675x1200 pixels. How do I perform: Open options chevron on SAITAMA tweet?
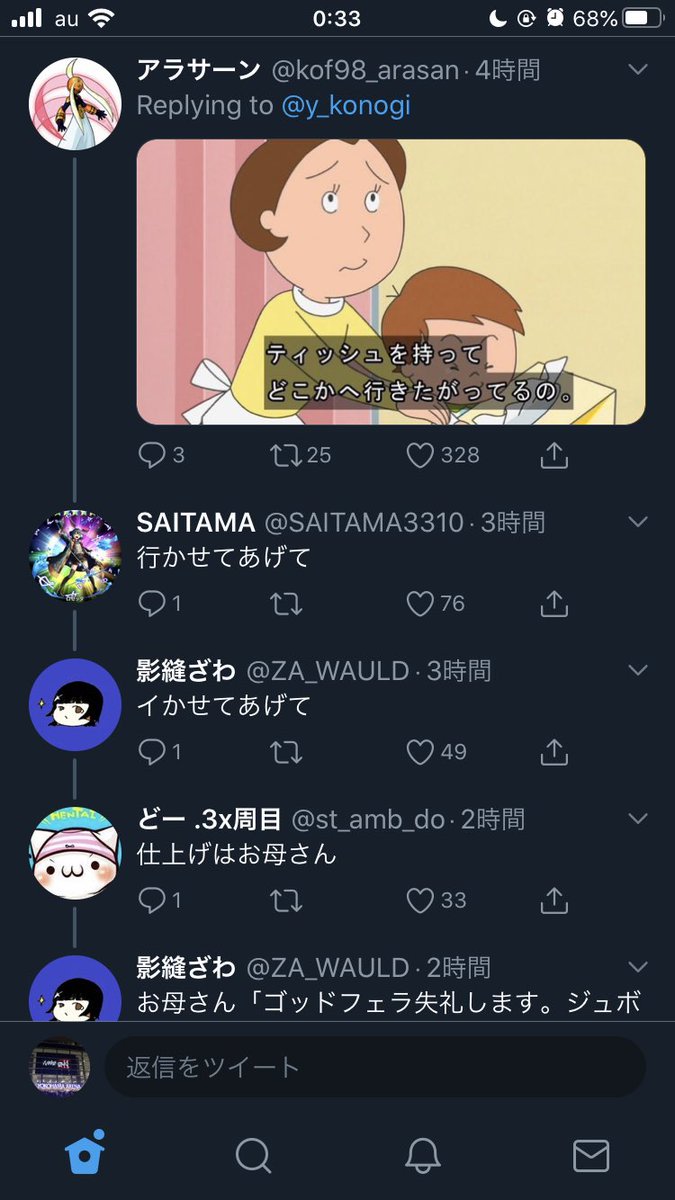pyautogui.click(x=637, y=522)
